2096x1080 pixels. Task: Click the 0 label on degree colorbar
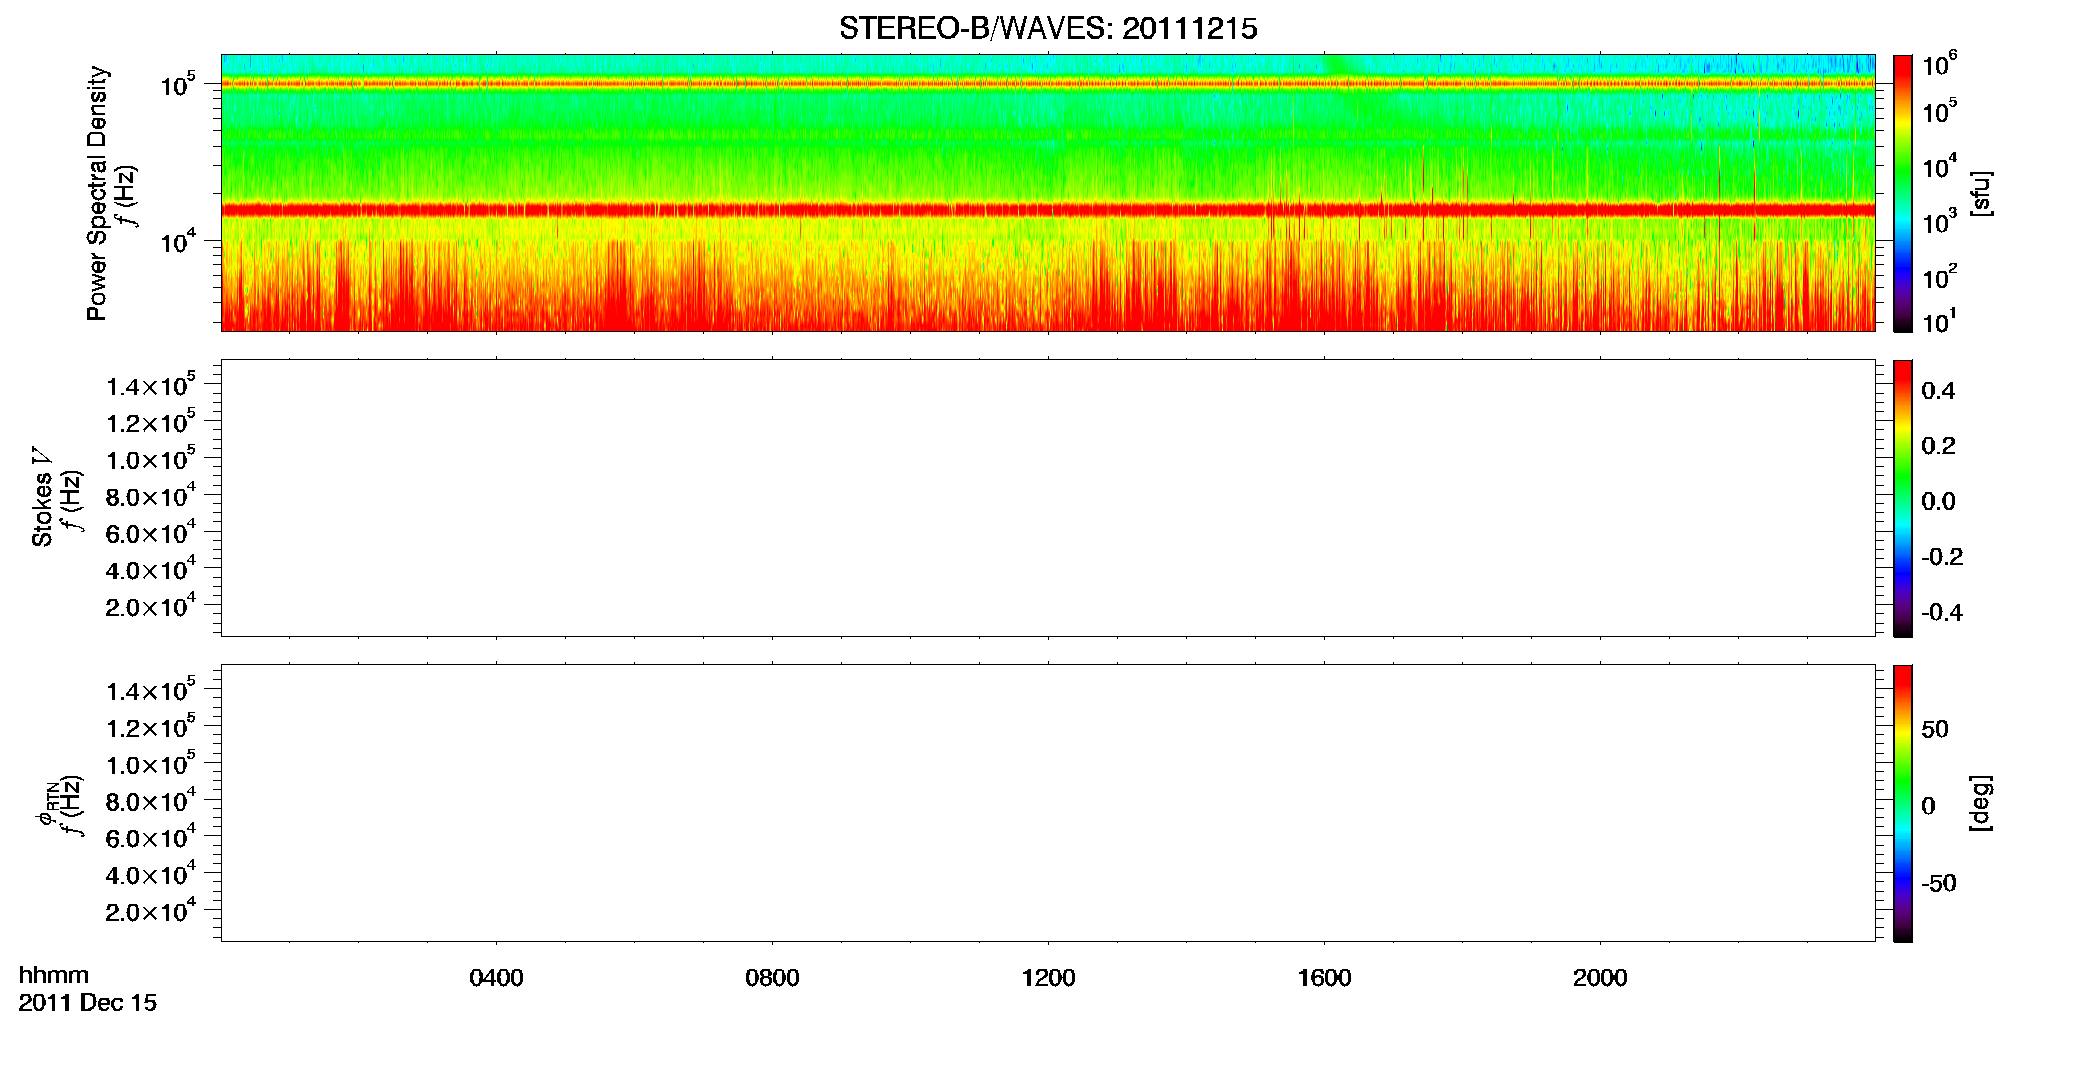click(x=1928, y=806)
